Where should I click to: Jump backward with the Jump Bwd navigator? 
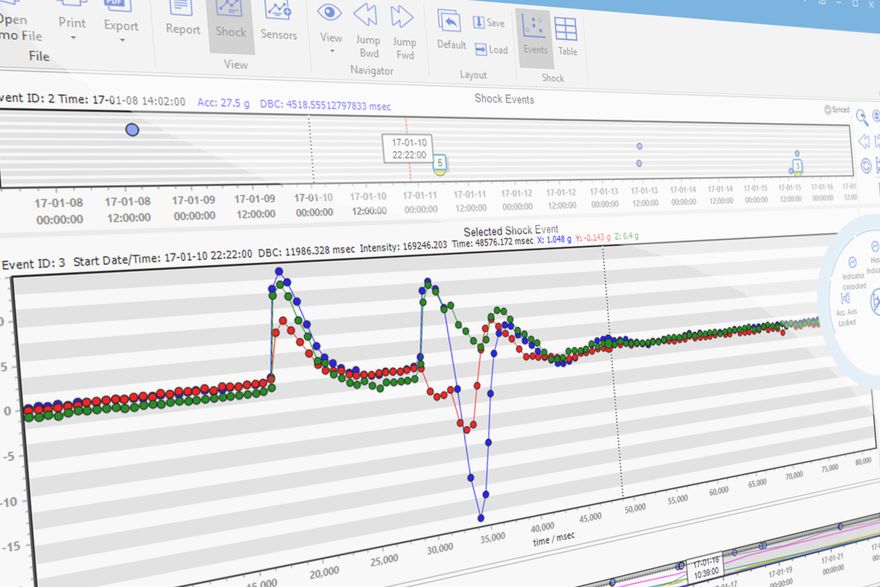tap(366, 25)
